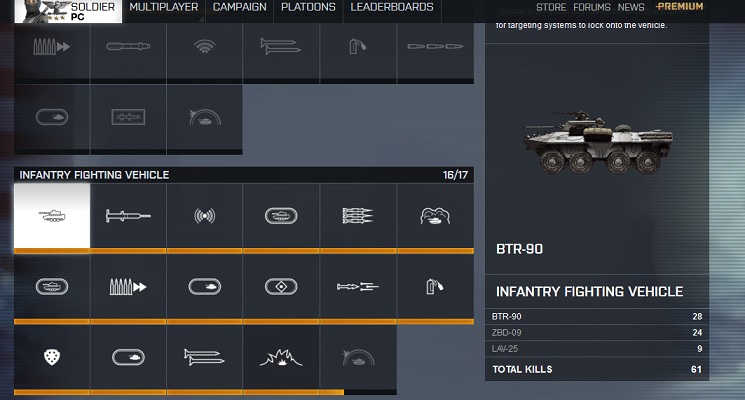Click the Total Kills 61 row
This screenshot has height=400, width=745.
tap(597, 369)
